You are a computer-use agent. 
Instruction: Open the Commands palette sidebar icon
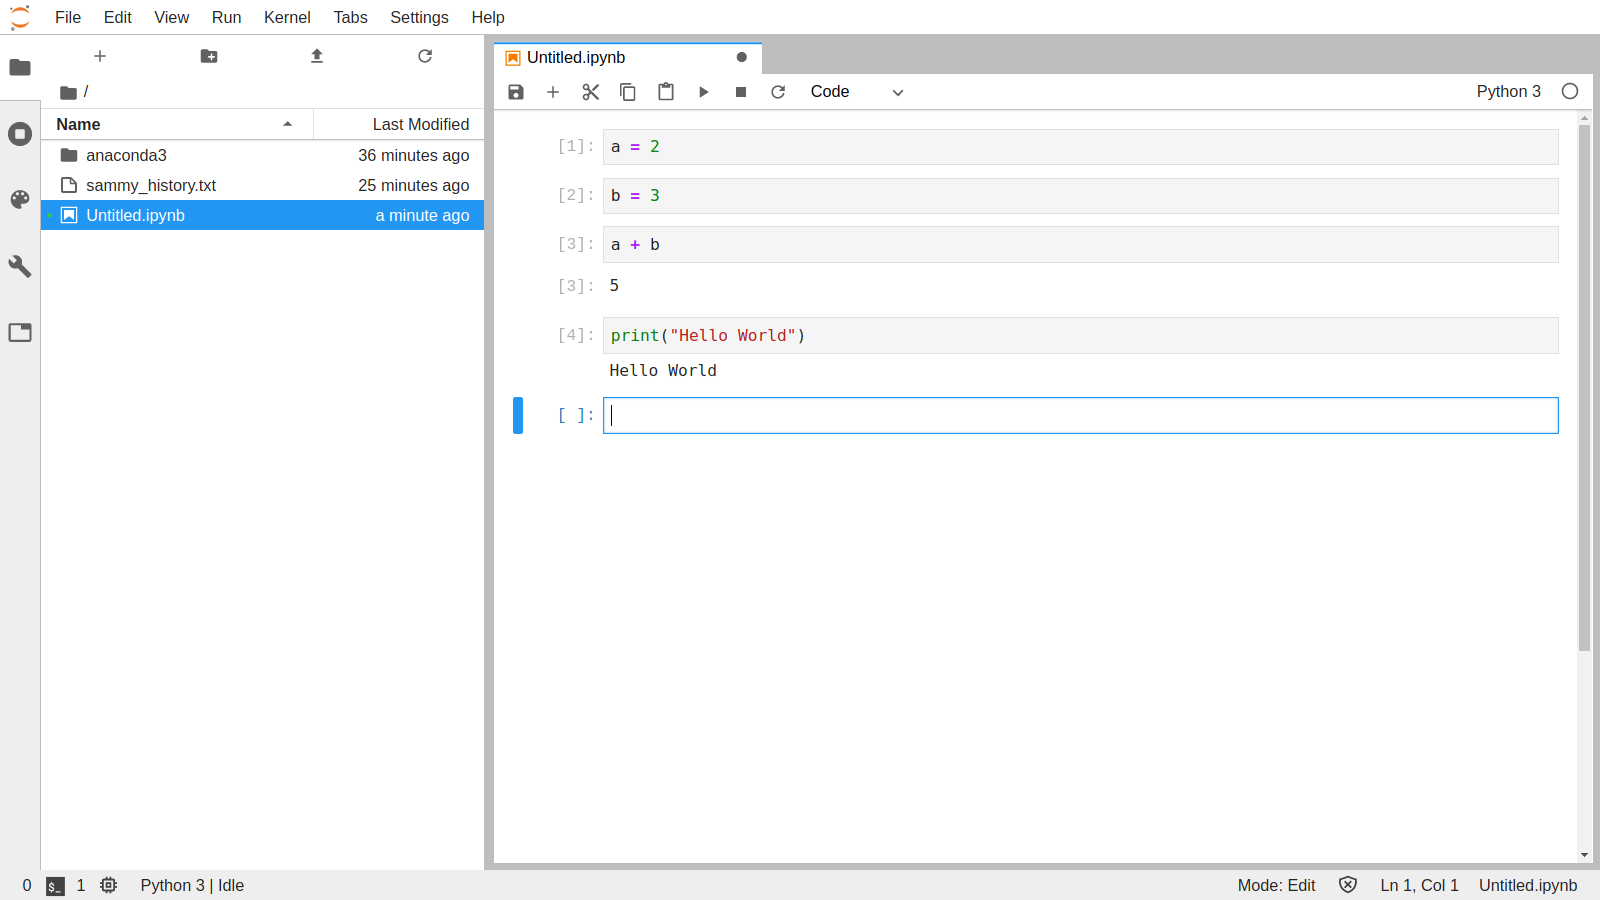(x=20, y=200)
